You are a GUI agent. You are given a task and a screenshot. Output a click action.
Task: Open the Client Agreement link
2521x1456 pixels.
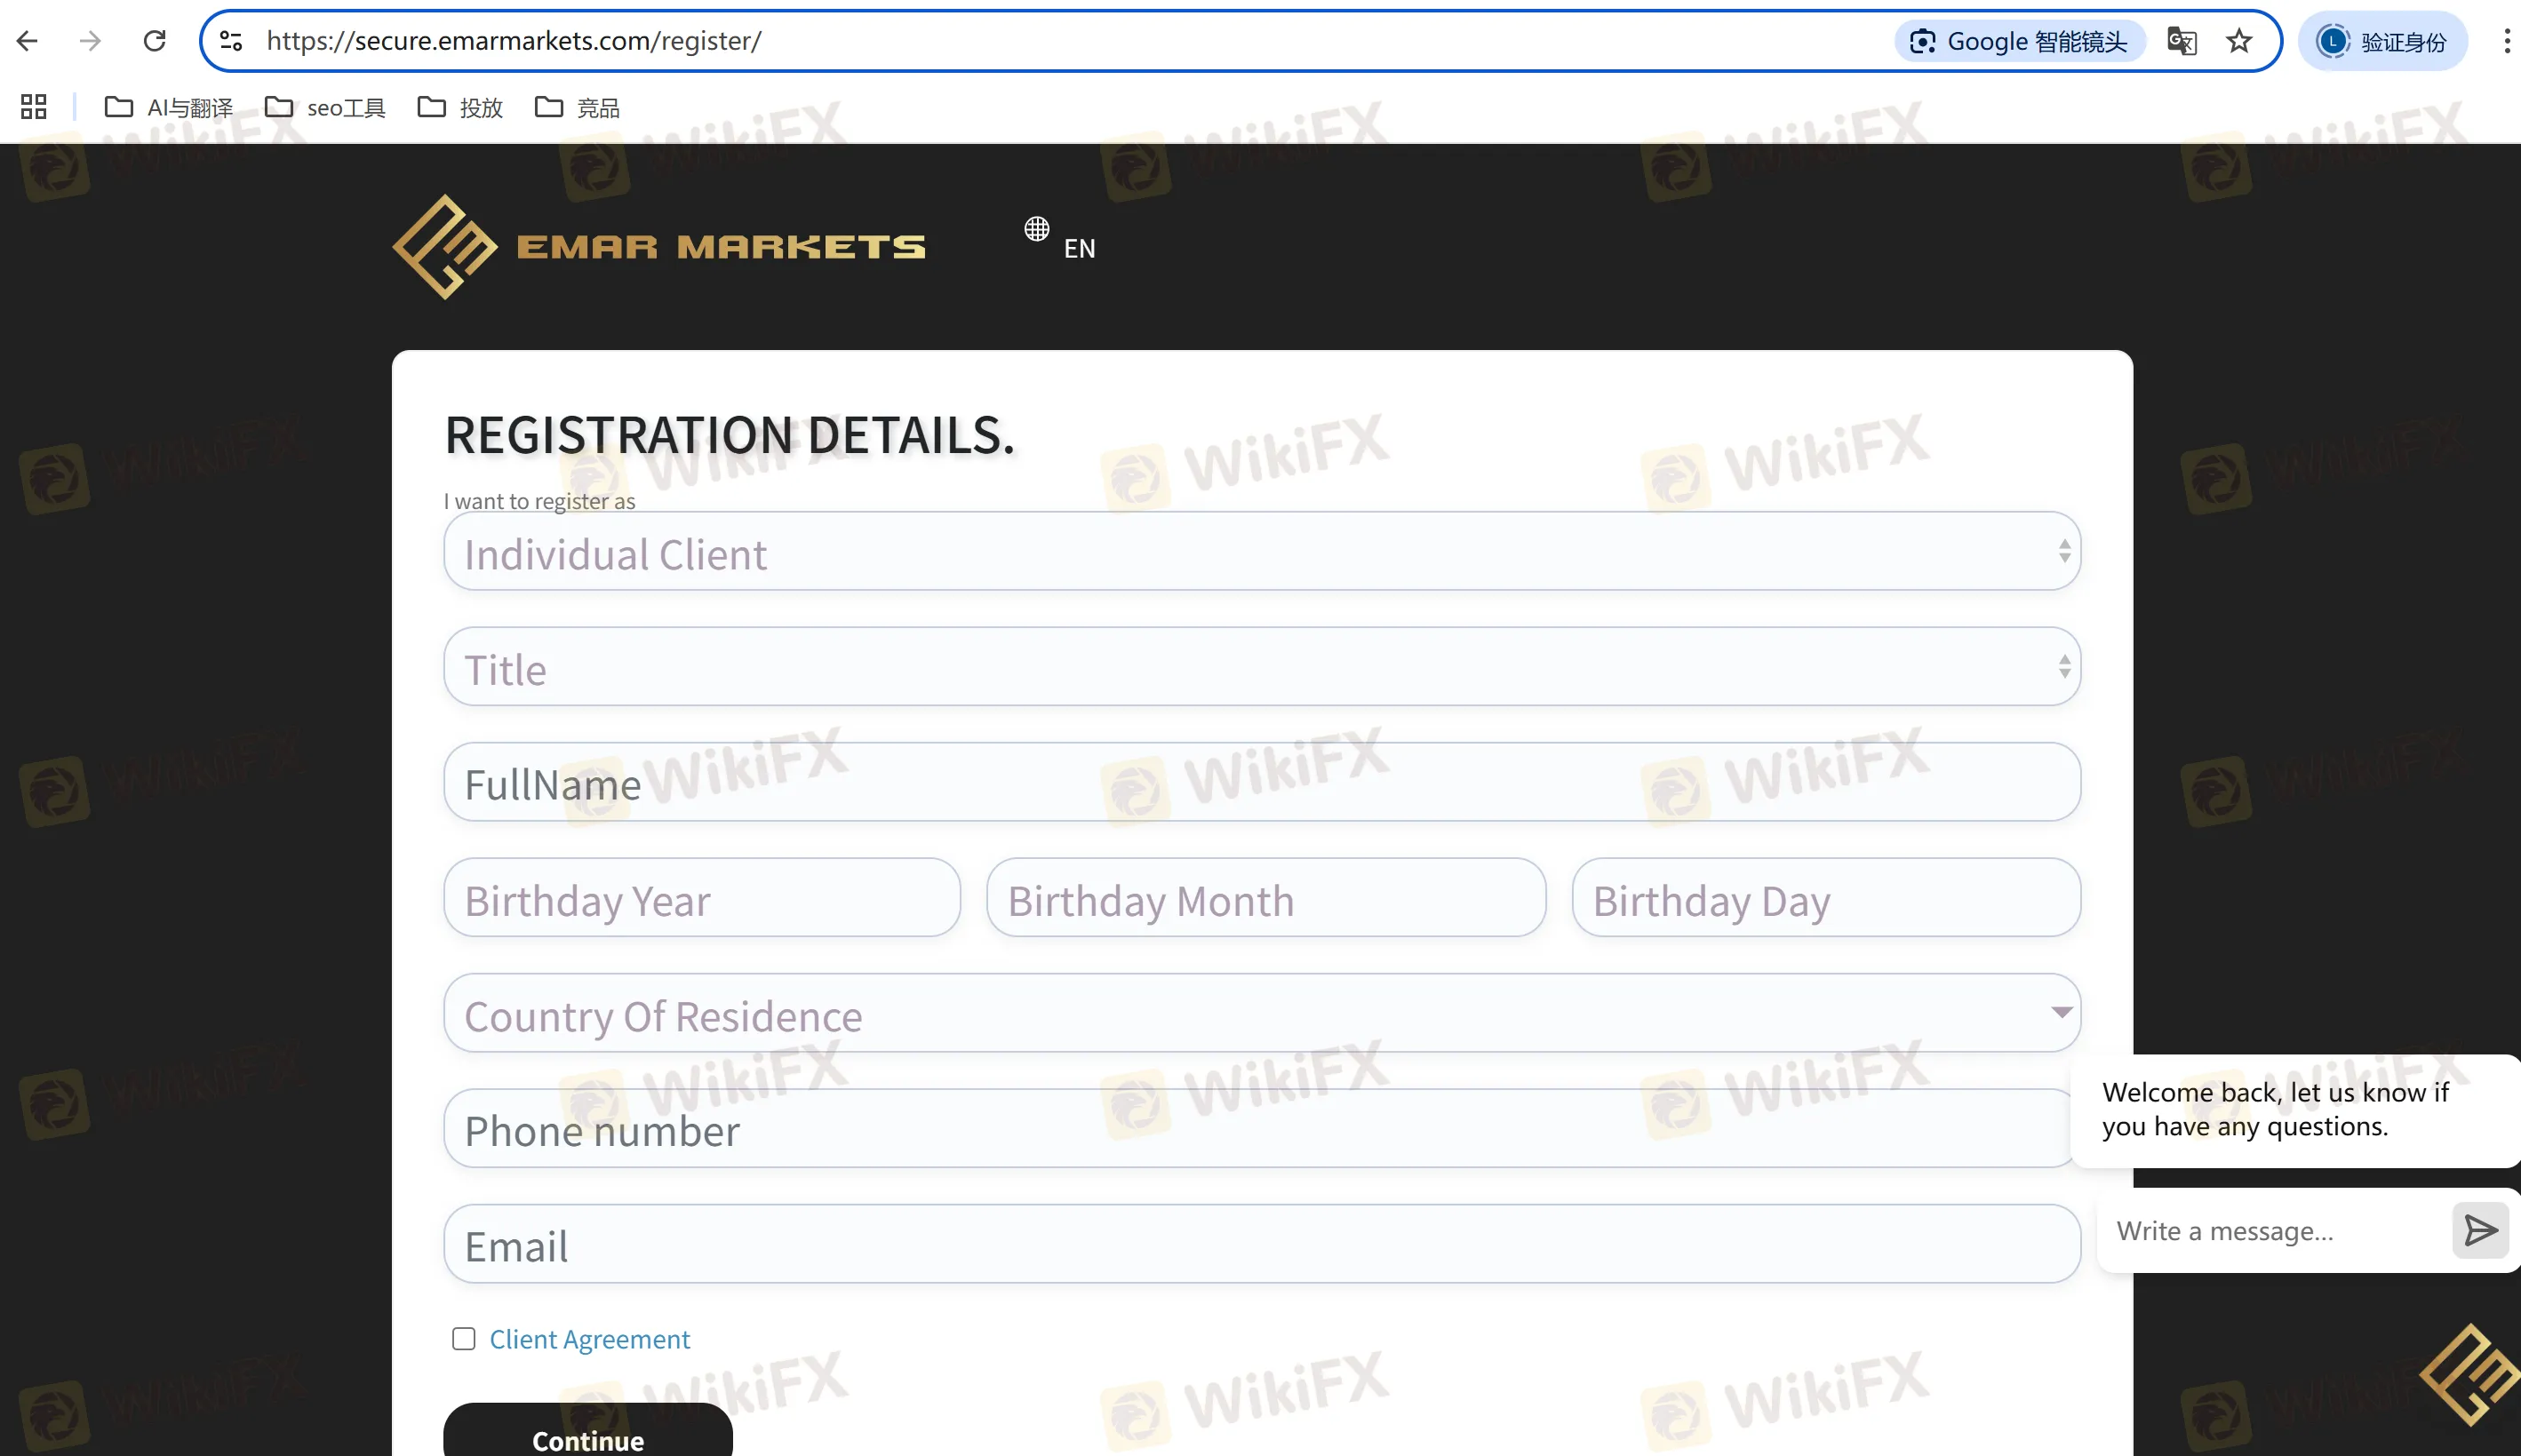[x=589, y=1339]
